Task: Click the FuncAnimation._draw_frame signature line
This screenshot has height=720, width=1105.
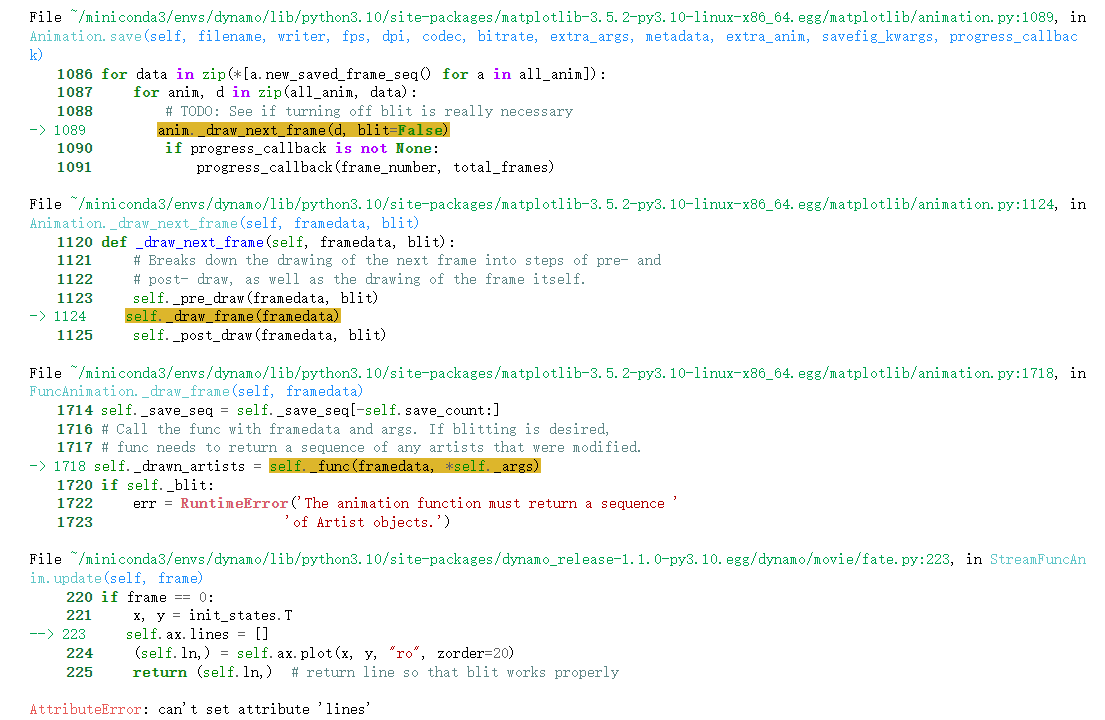Action: coord(196,391)
